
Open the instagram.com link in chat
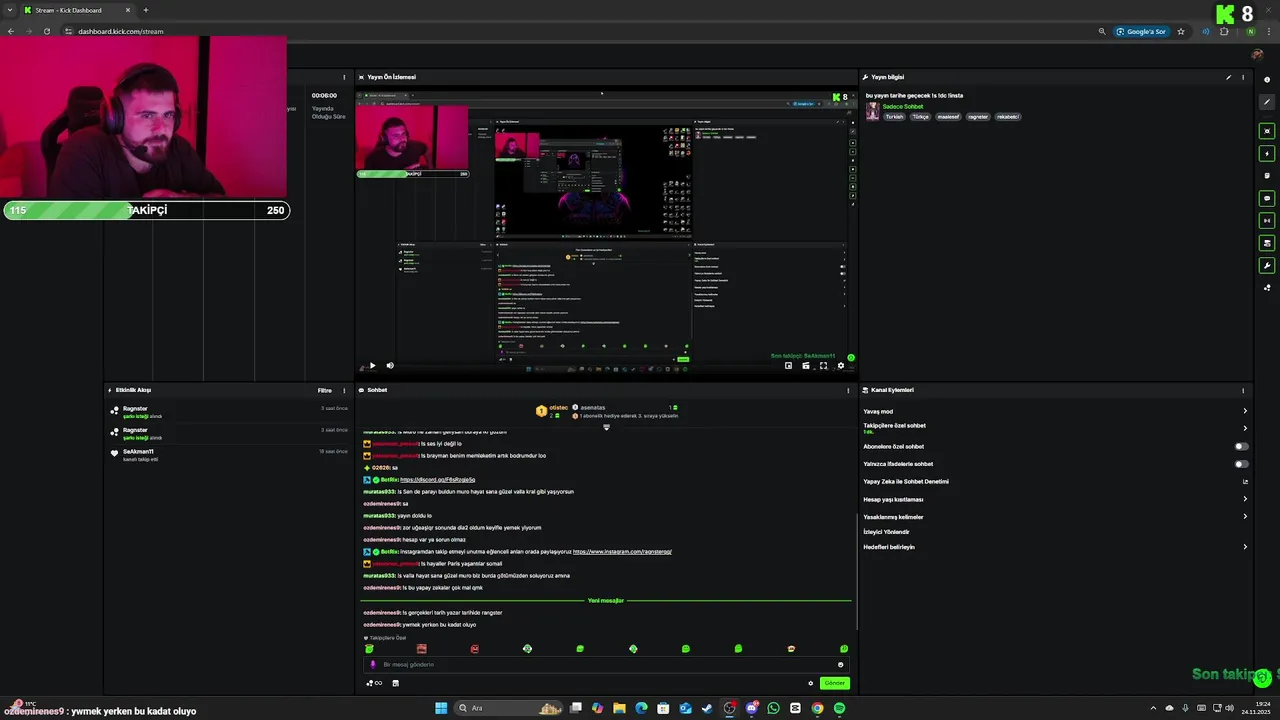point(622,552)
